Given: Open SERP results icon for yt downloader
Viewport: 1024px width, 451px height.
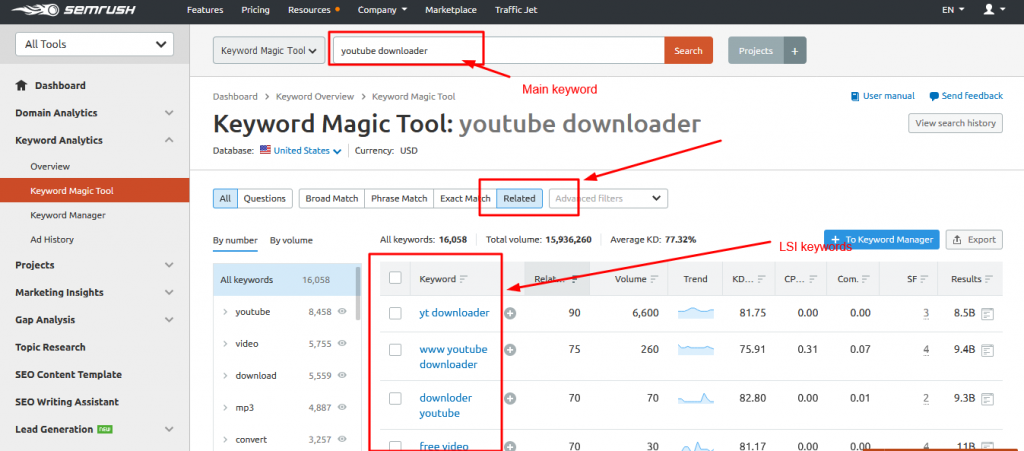Looking at the screenshot, I should pyautogui.click(x=987, y=314).
